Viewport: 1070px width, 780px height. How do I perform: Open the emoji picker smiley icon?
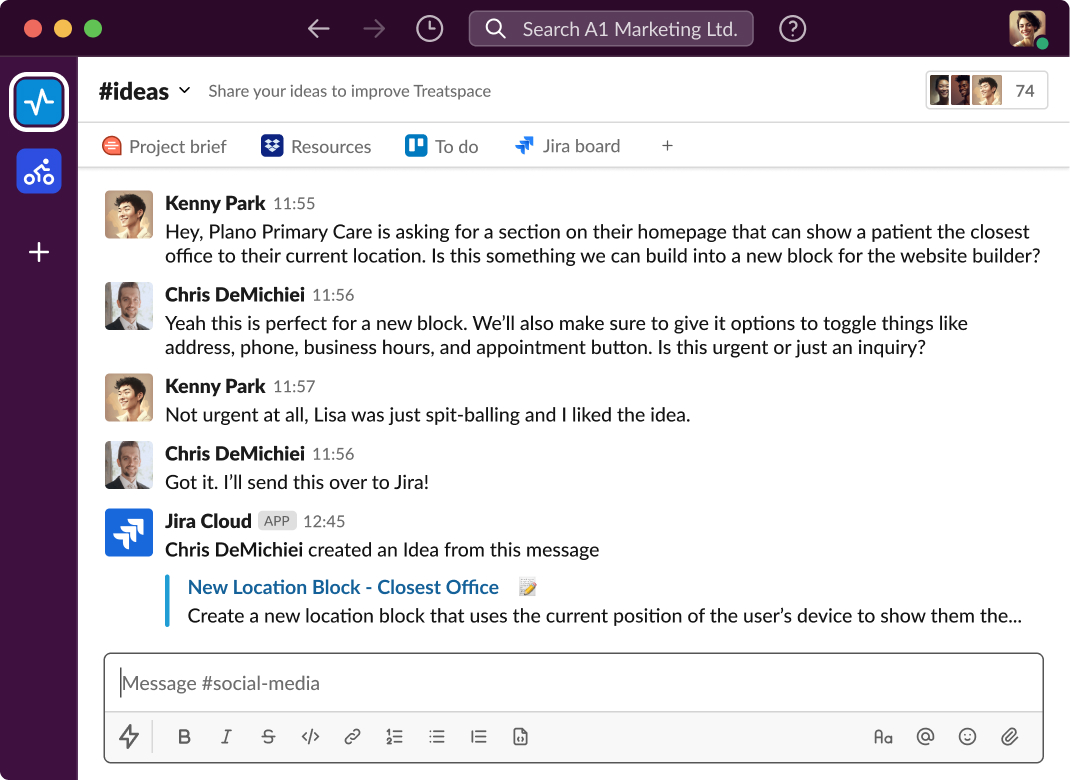tap(967, 736)
